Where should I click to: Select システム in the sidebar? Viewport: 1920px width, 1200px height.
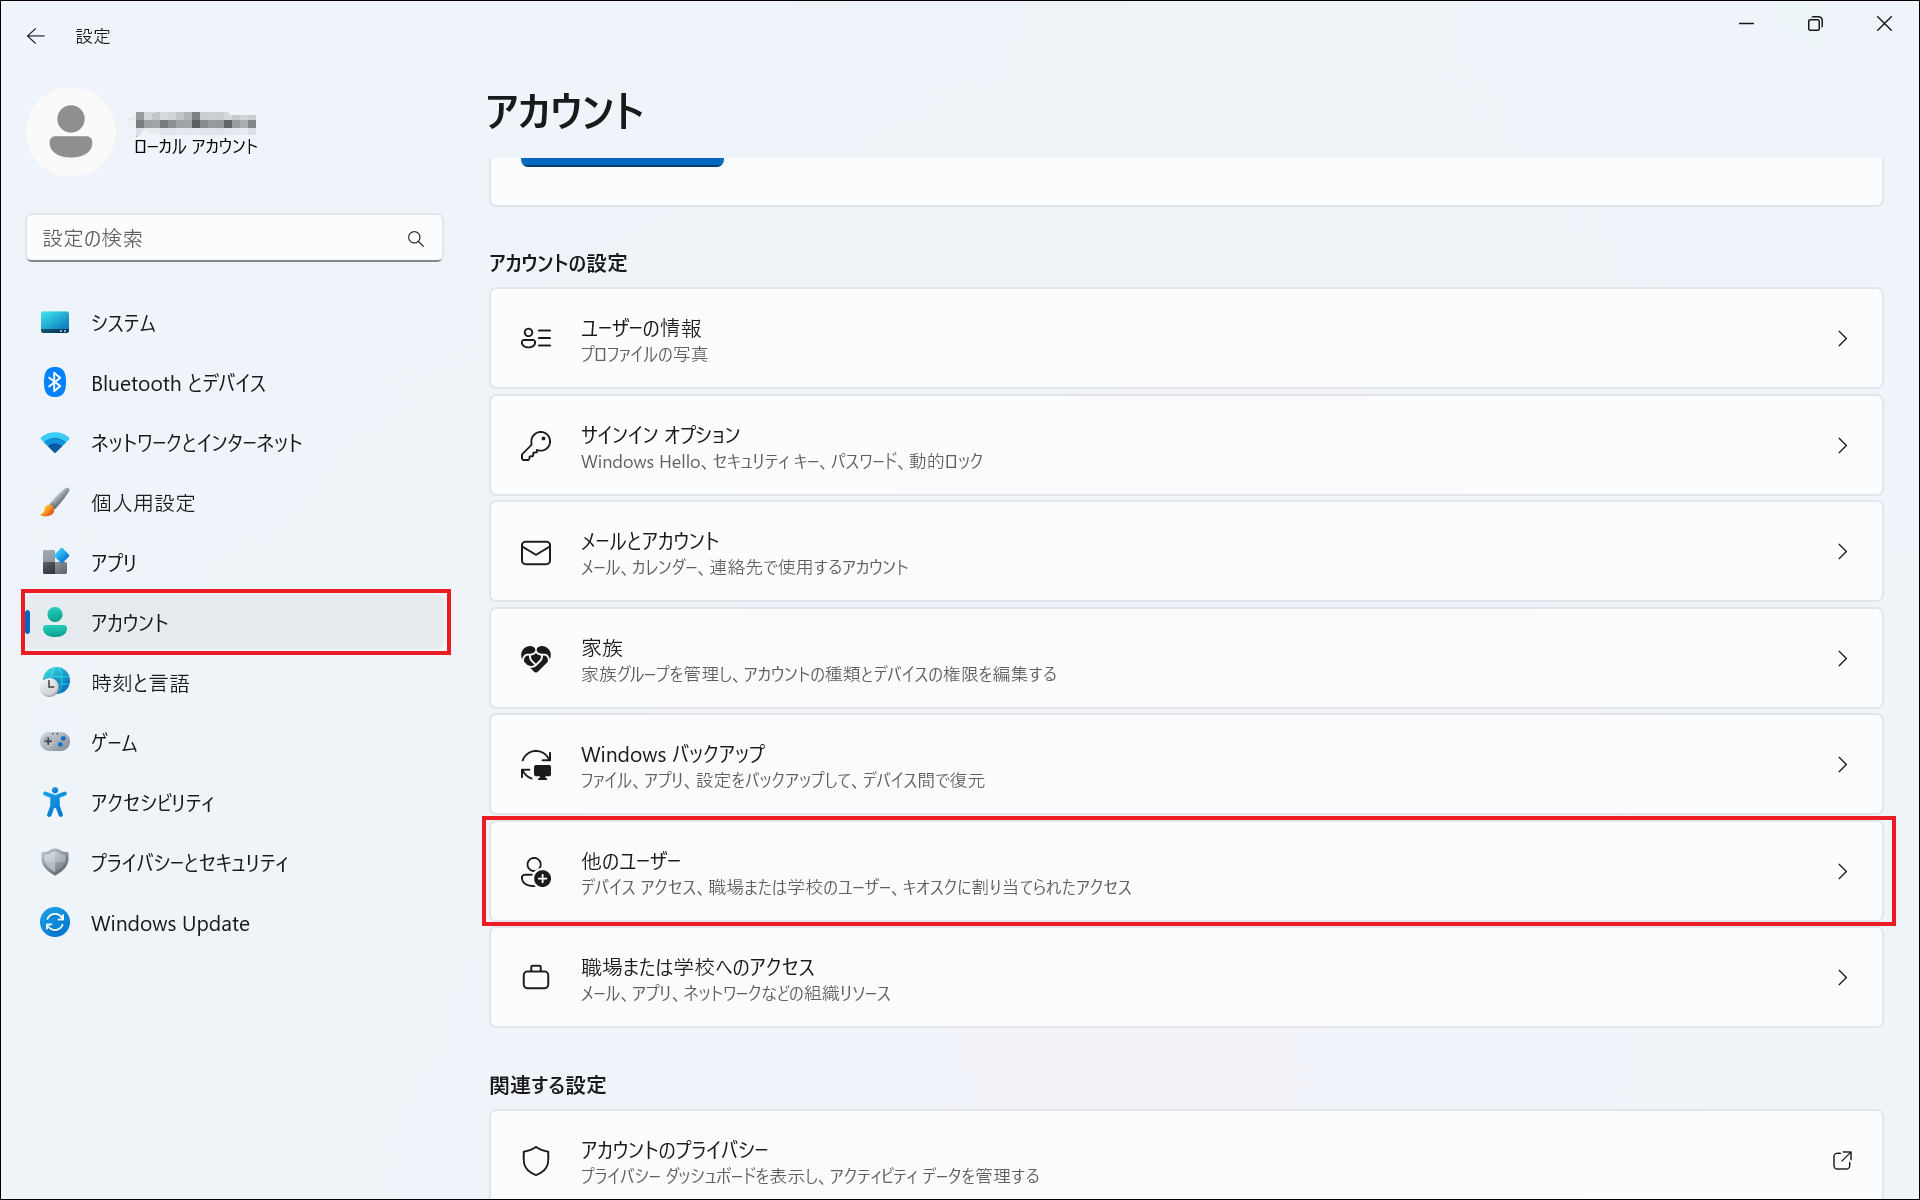(x=124, y=323)
